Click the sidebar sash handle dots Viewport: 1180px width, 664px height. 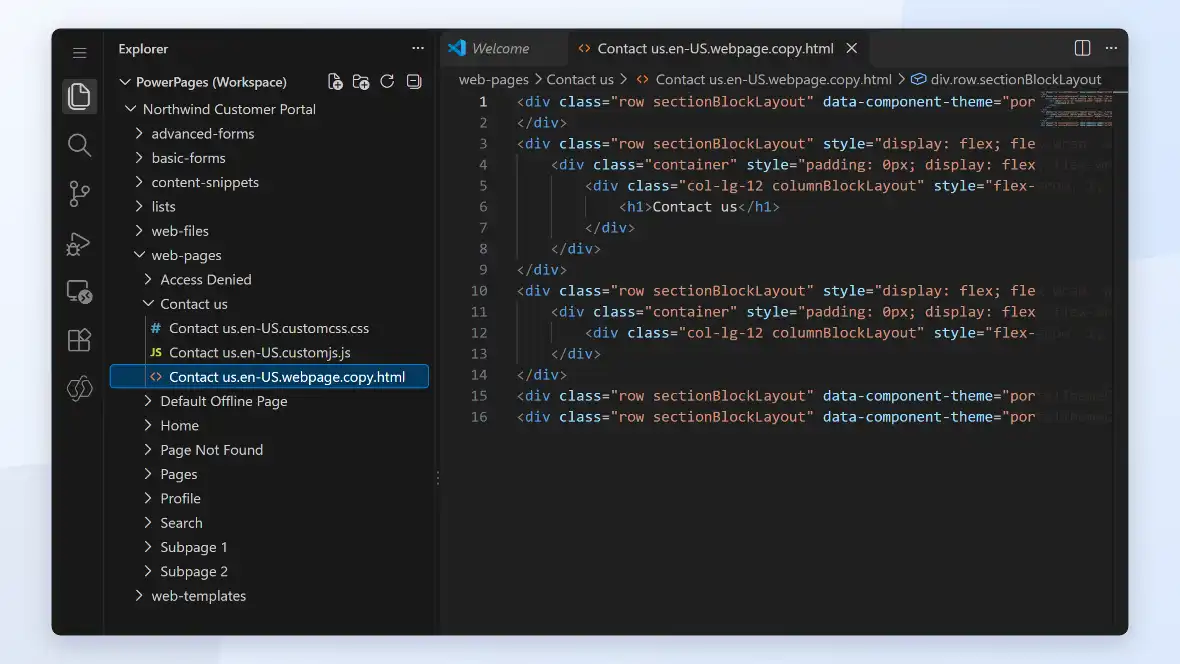438,478
